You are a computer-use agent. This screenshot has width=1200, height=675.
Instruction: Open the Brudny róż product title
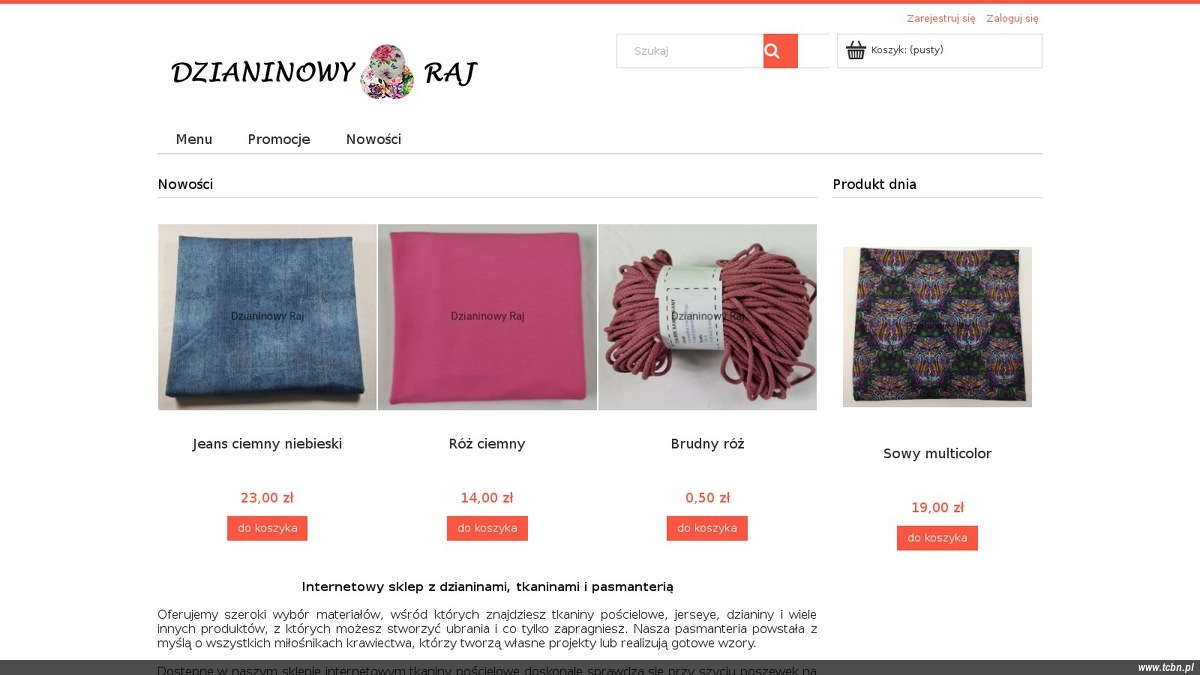point(707,444)
